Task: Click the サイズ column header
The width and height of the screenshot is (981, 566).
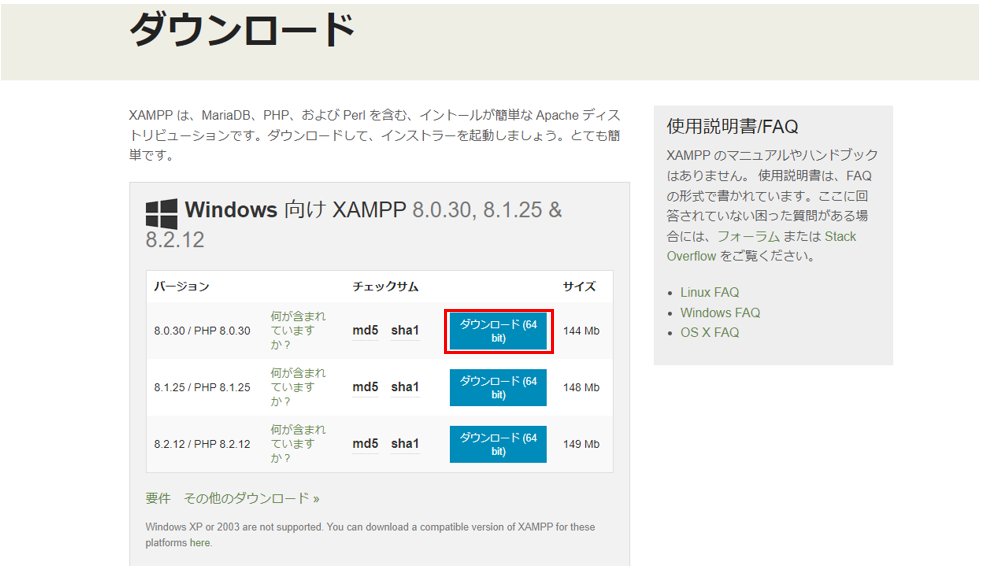Action: 579,286
